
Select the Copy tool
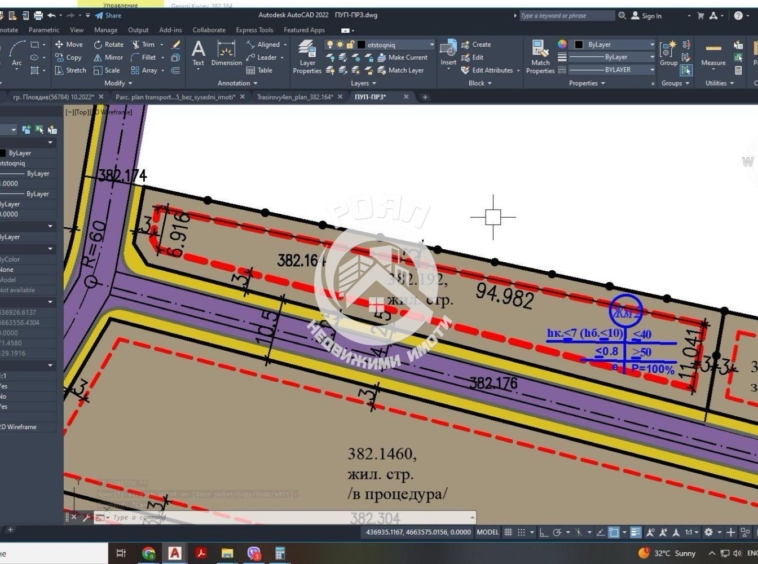tap(68, 58)
